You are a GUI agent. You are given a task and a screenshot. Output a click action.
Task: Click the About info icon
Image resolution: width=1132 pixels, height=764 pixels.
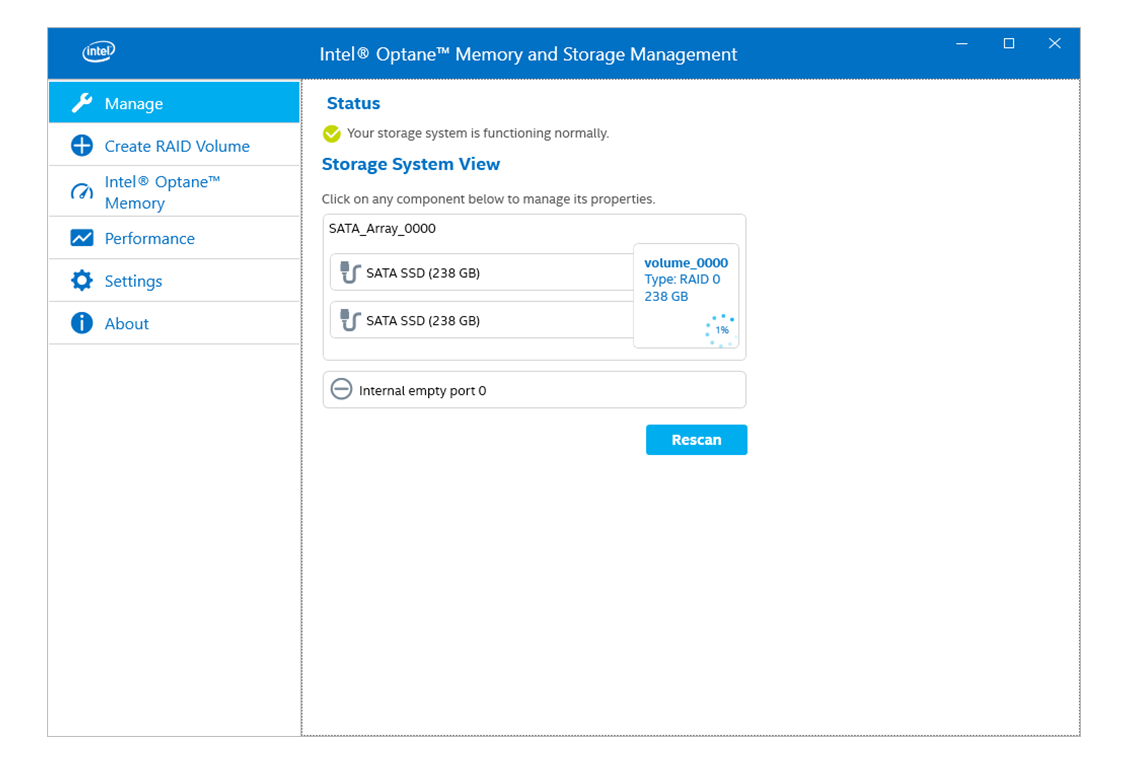pos(82,323)
